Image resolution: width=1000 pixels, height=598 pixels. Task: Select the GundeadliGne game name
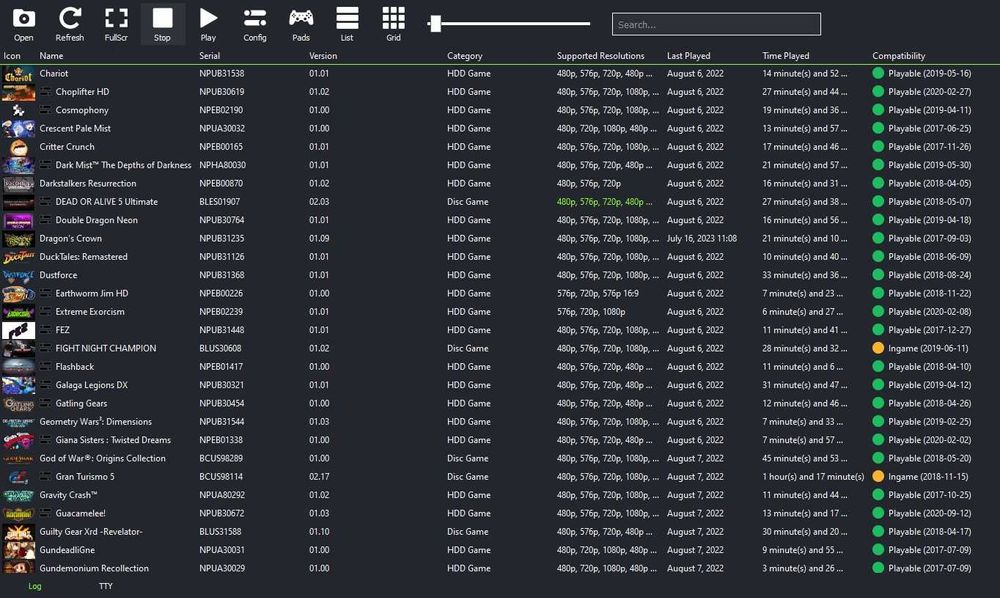click(x=67, y=550)
